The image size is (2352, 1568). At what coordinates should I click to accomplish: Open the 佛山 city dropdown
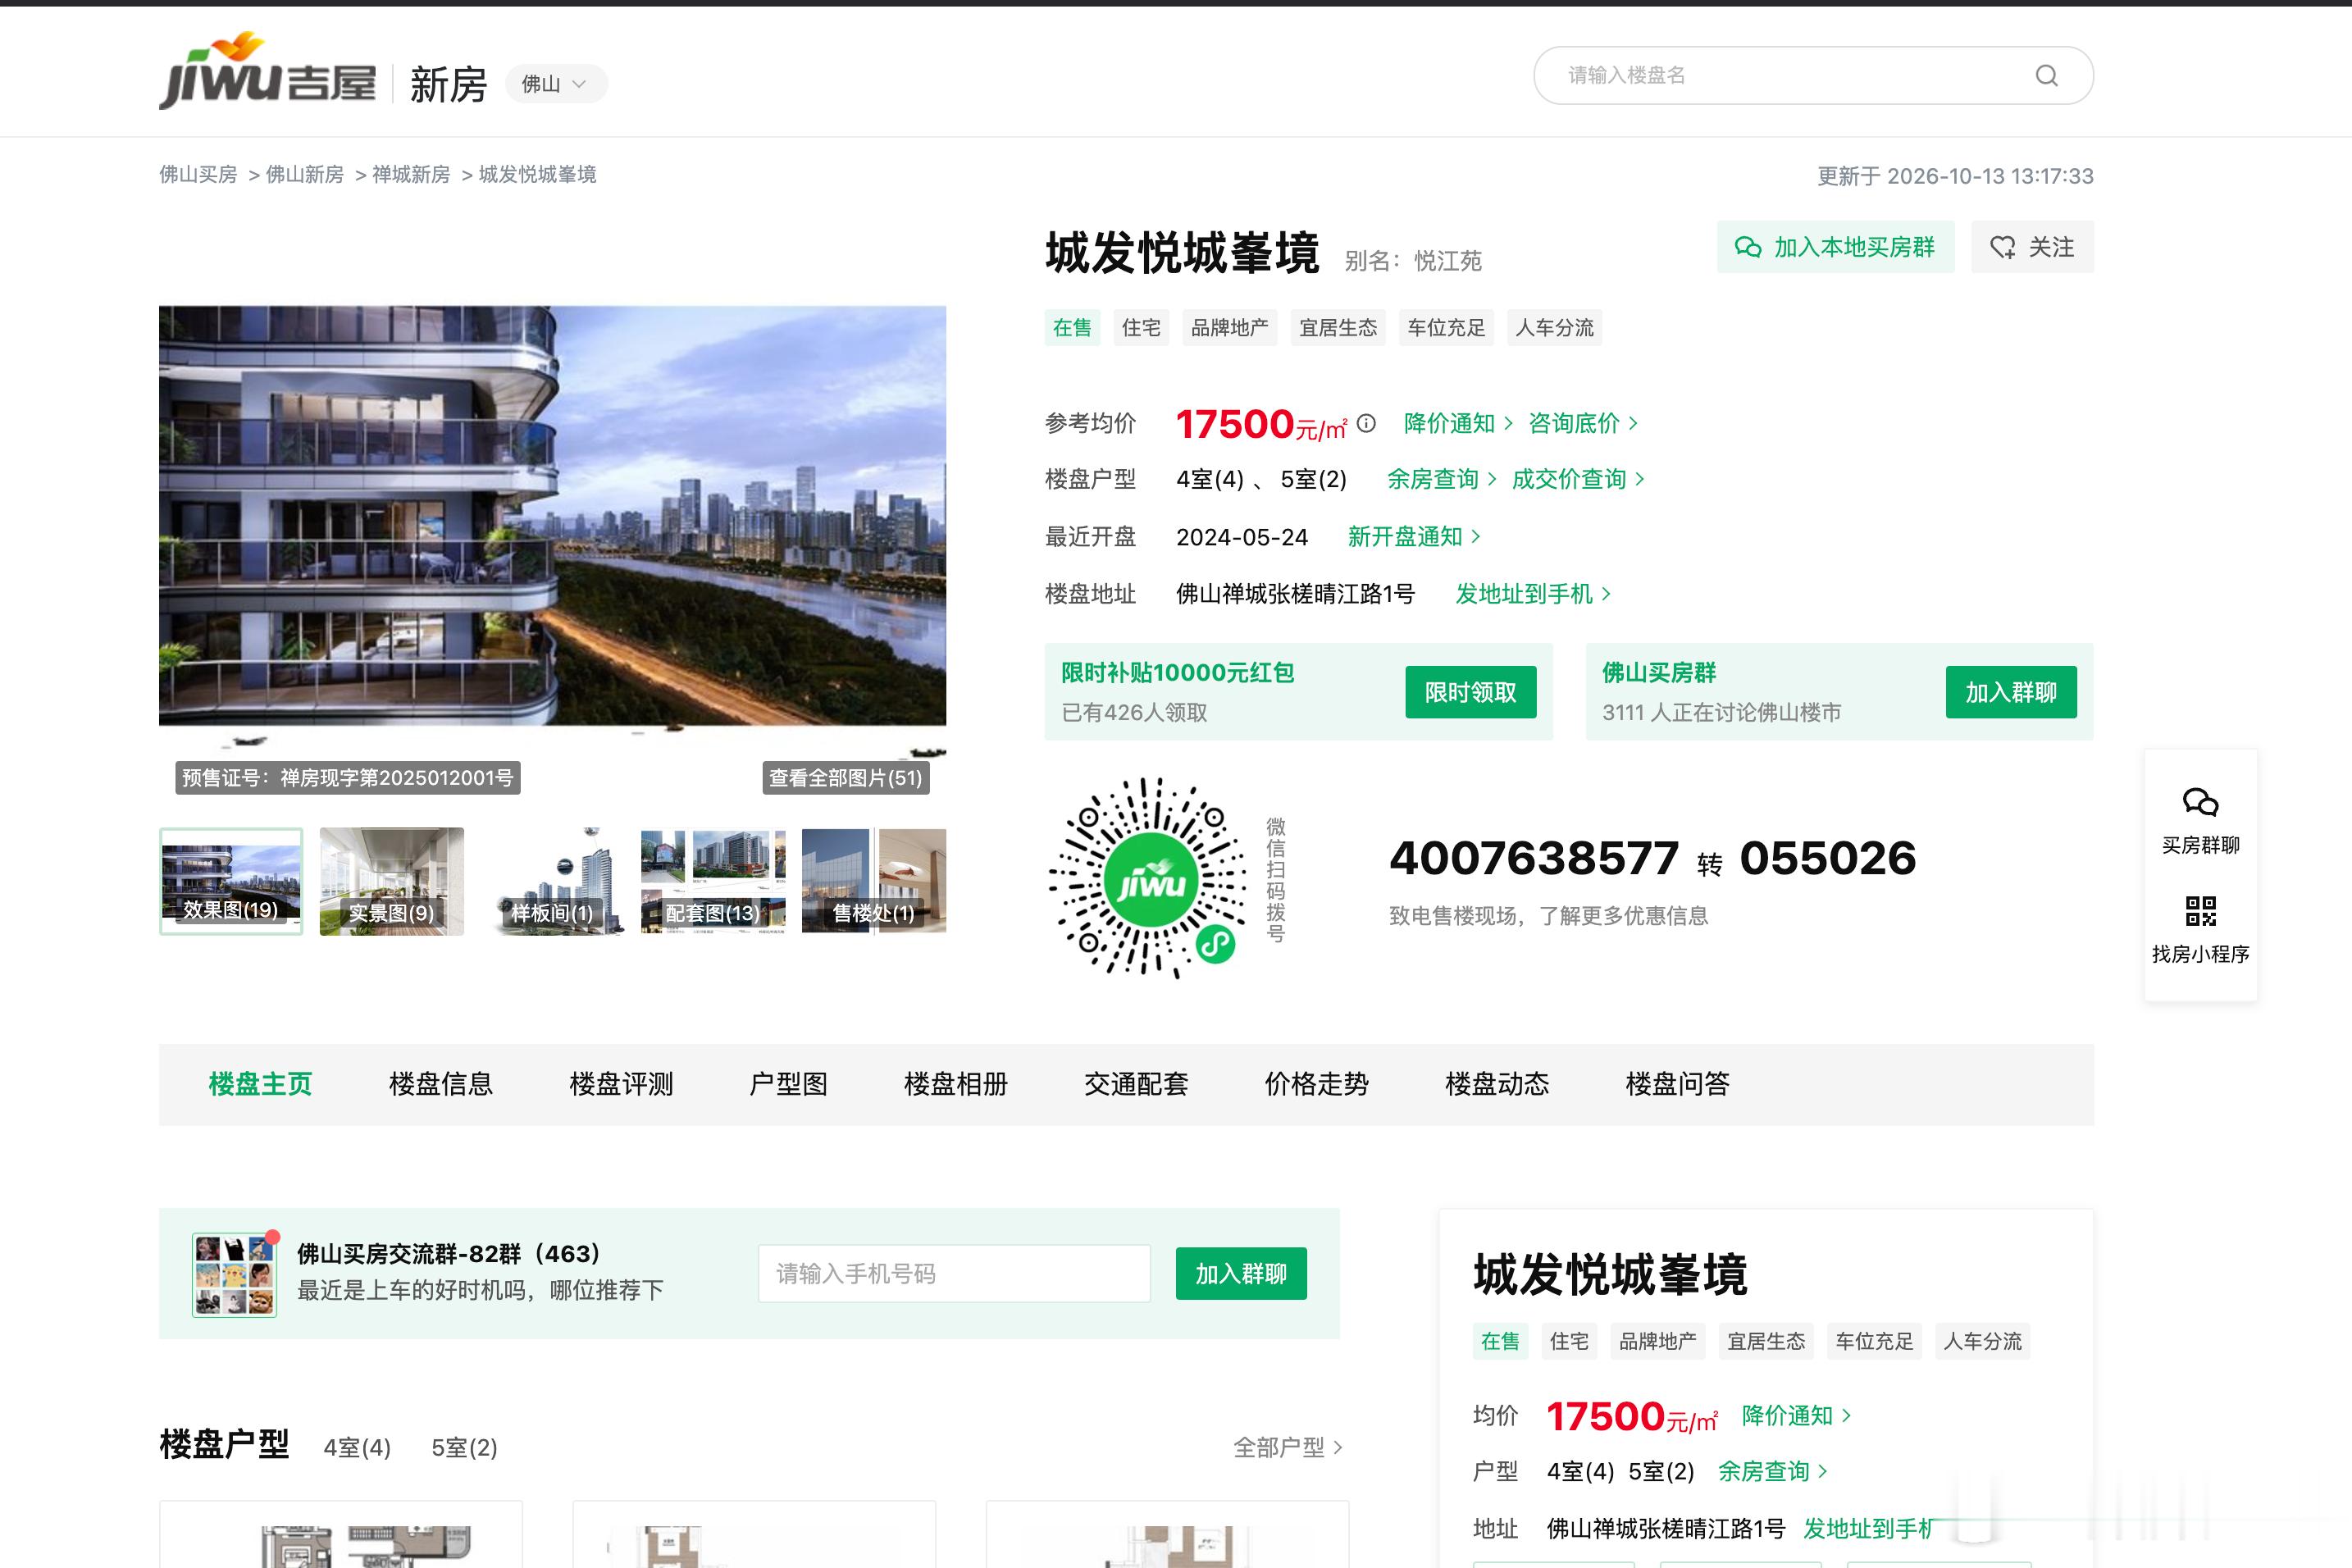coord(555,84)
